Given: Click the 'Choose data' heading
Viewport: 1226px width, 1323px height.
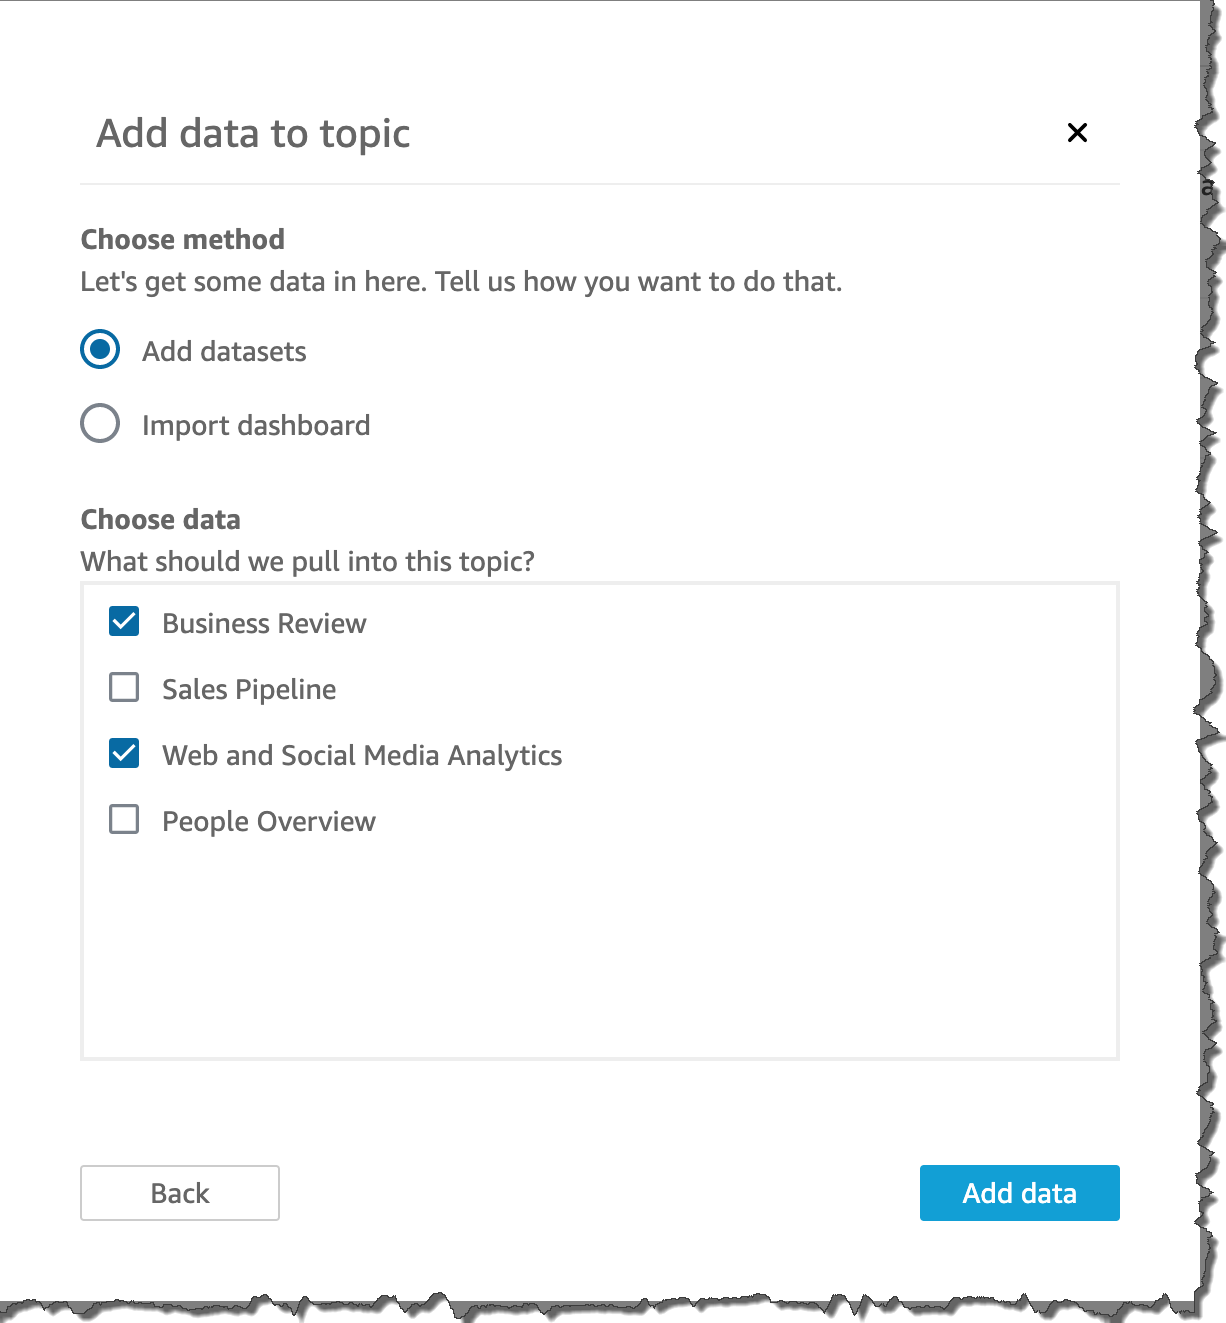Looking at the screenshot, I should 160,520.
